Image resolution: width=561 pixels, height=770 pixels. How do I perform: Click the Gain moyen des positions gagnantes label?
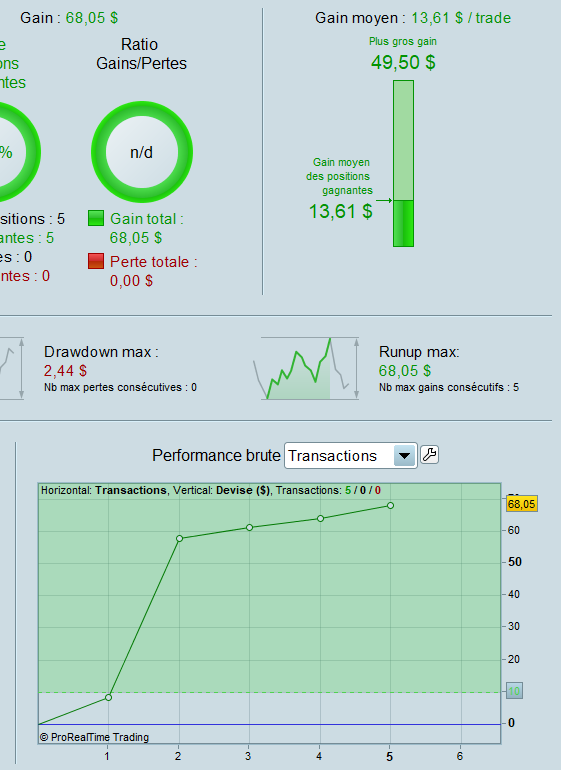point(339,176)
